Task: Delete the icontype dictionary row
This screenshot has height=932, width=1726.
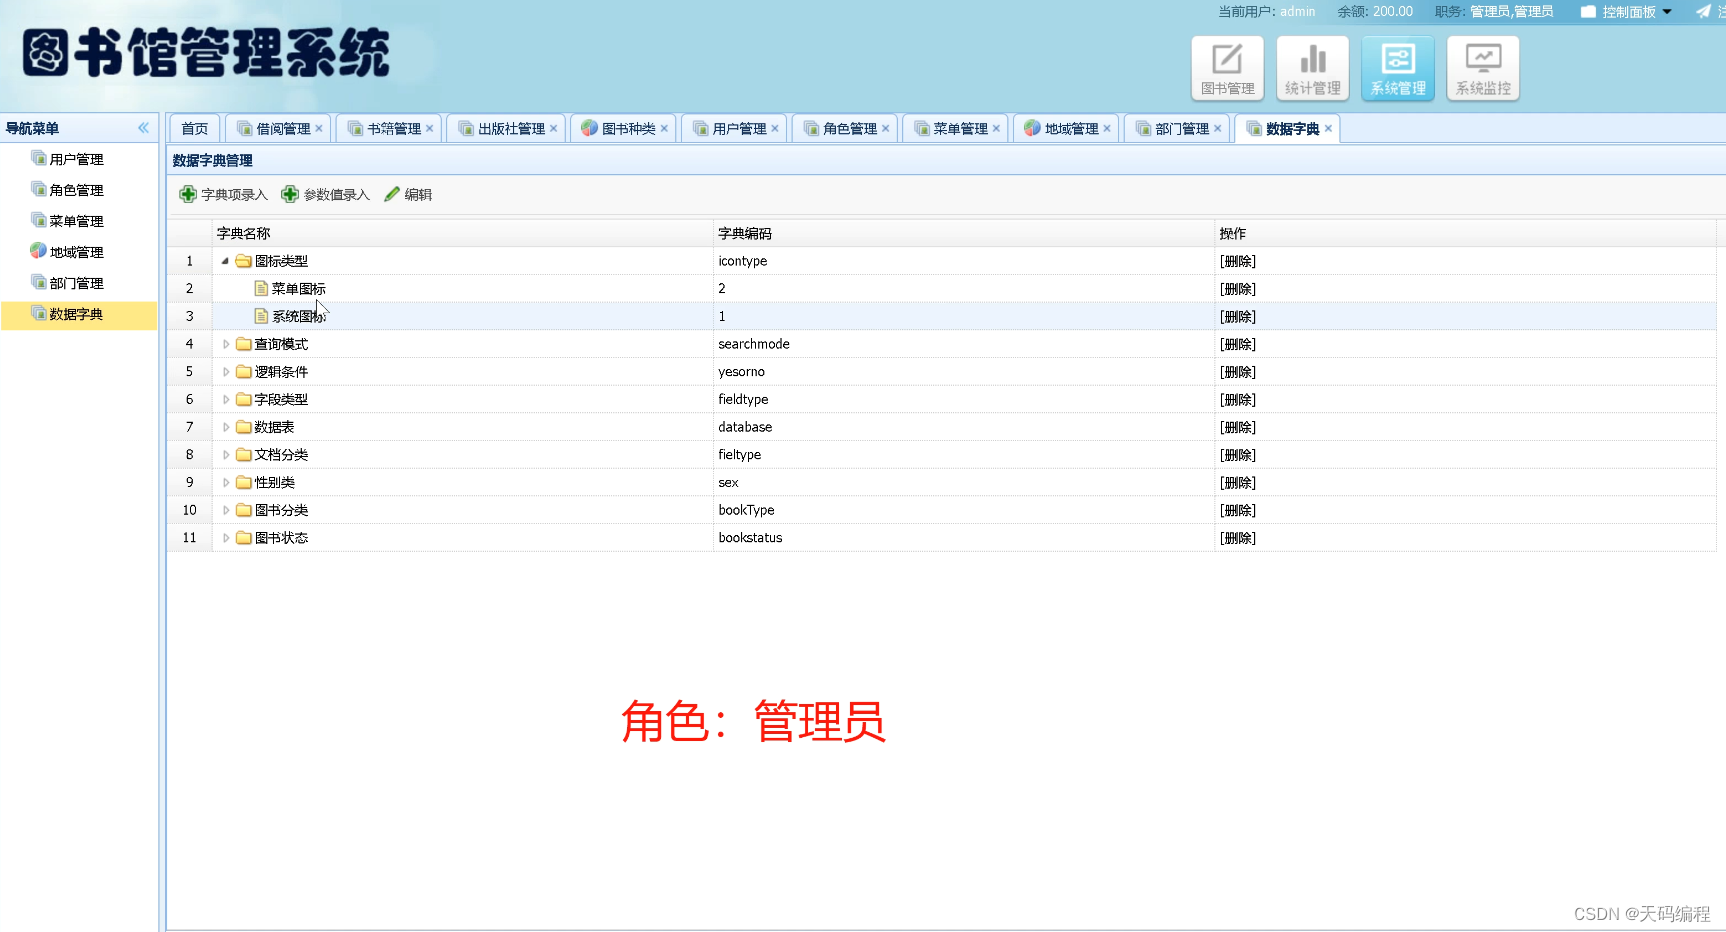Action: tap(1238, 261)
